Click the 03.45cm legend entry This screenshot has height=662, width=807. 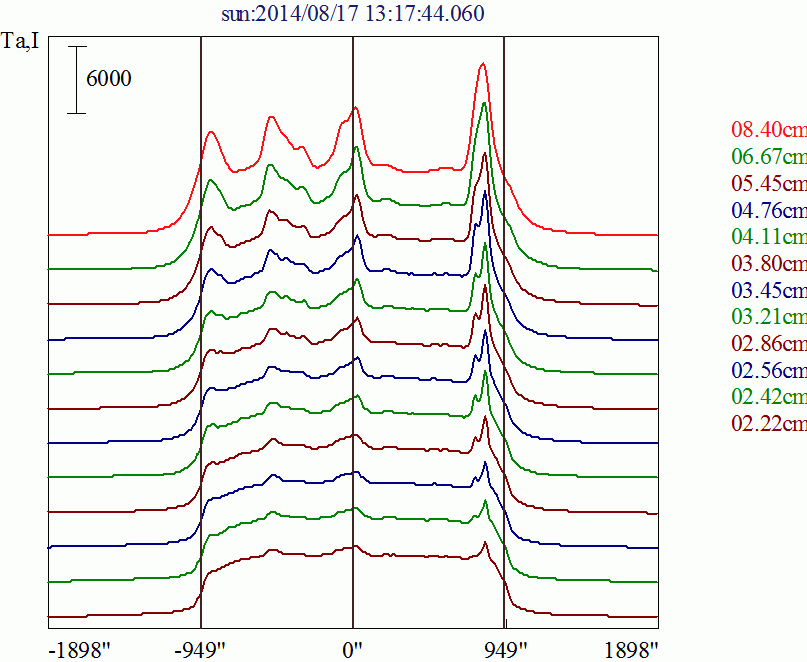point(768,291)
